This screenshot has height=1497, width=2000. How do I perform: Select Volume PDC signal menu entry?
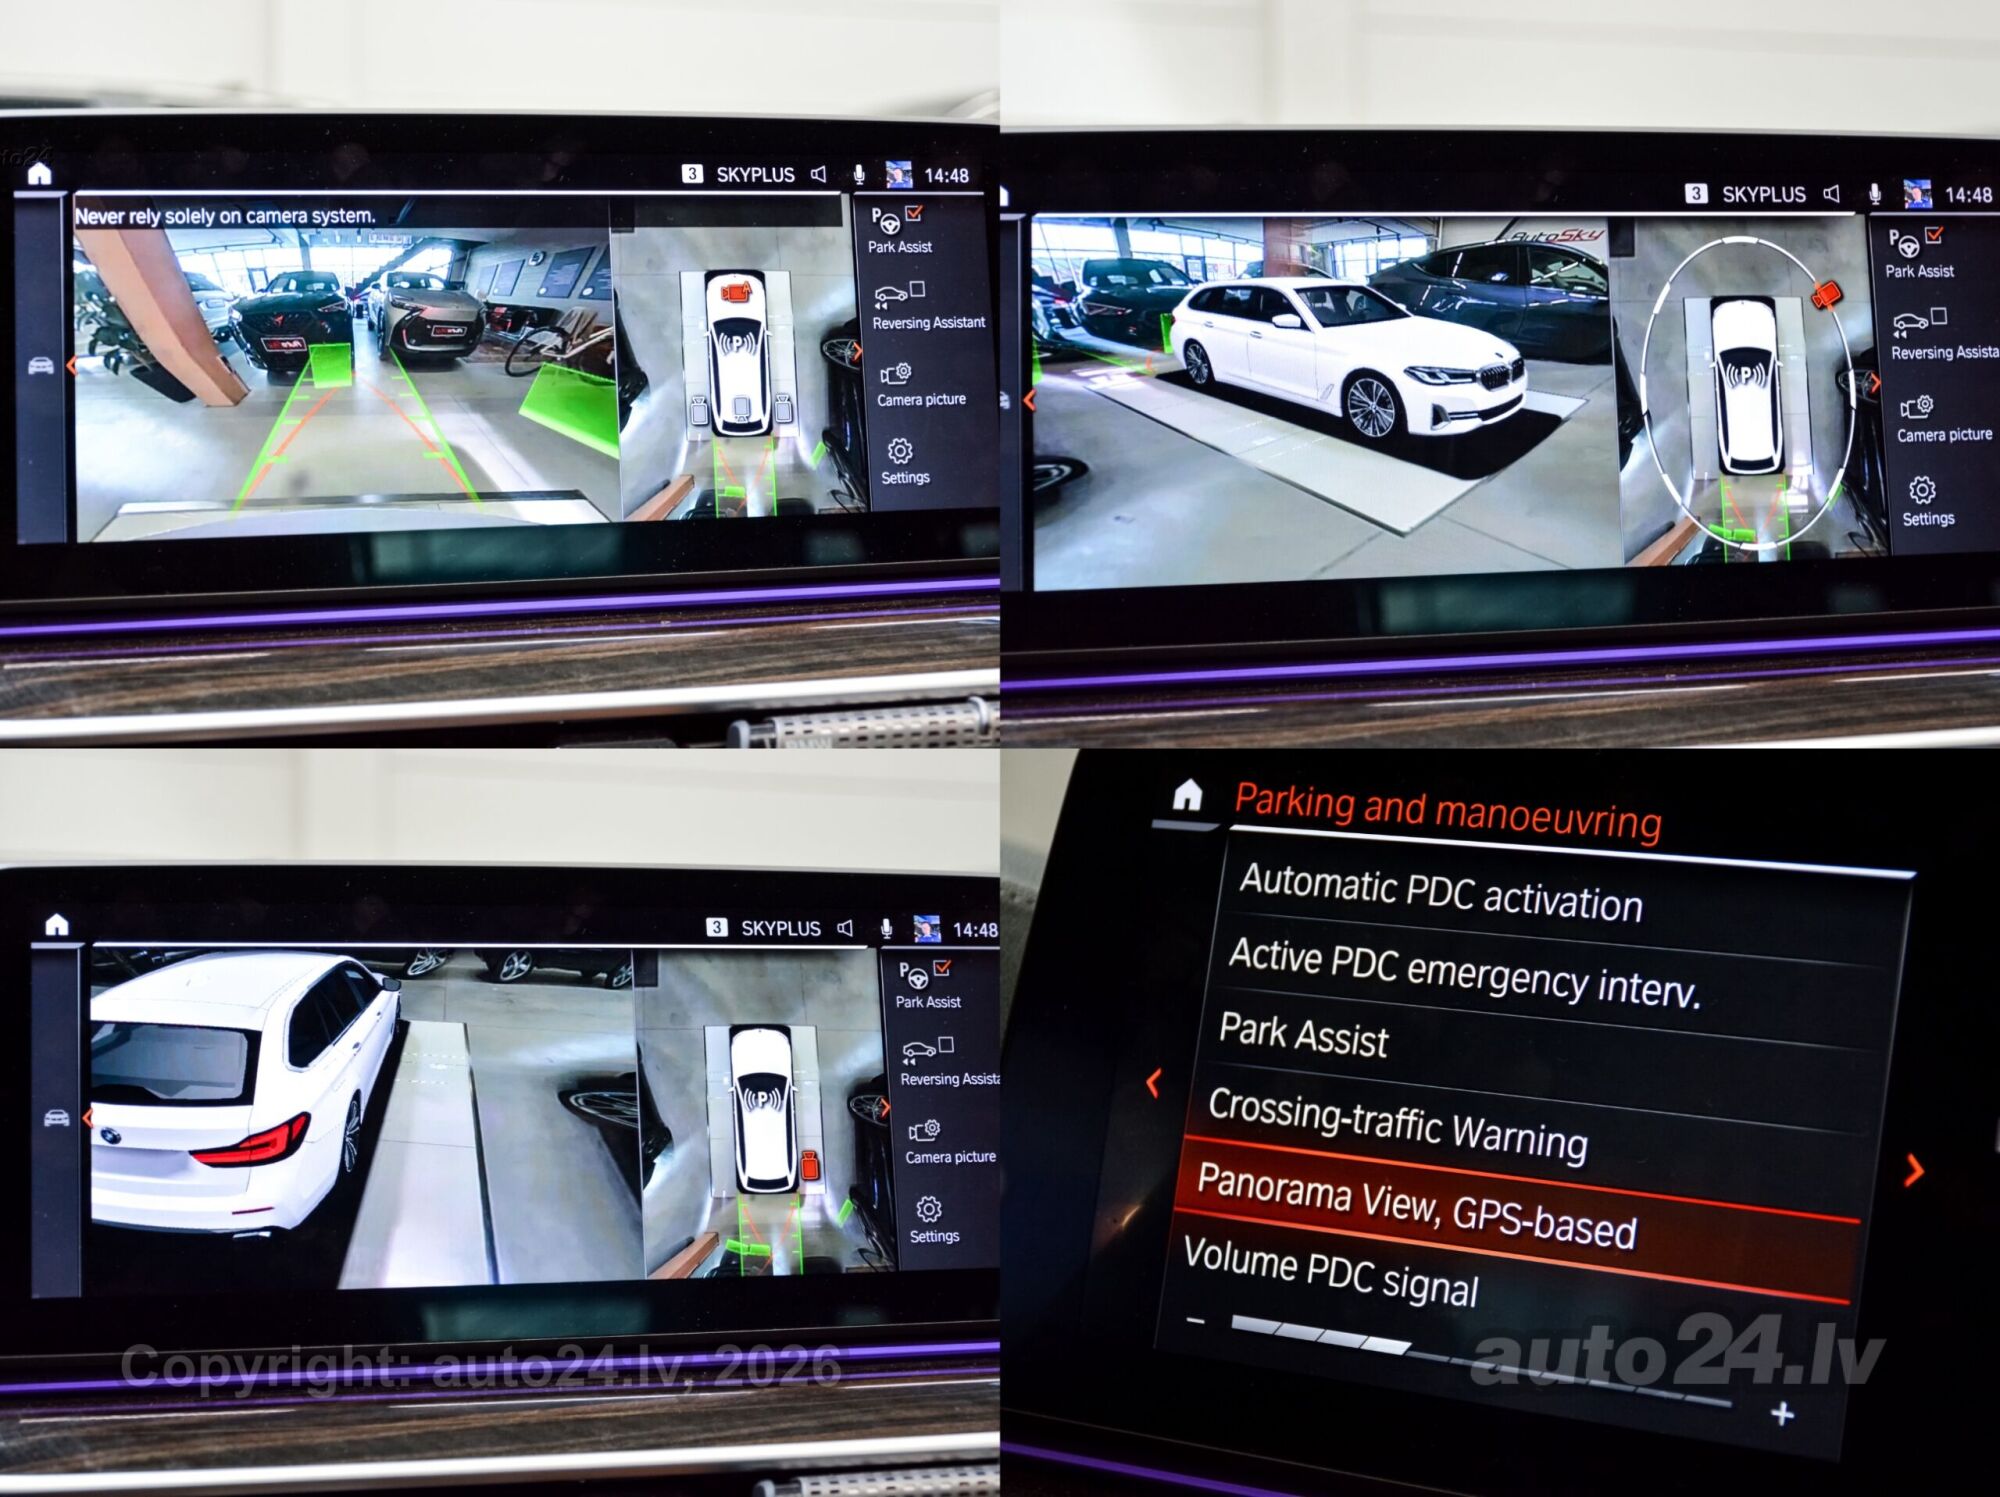[x=1331, y=1271]
